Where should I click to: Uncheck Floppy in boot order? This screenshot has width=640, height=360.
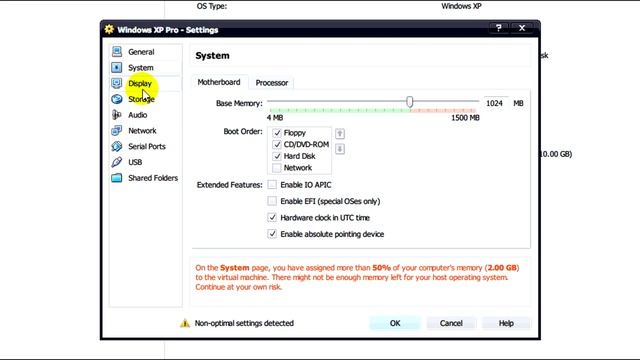click(277, 133)
